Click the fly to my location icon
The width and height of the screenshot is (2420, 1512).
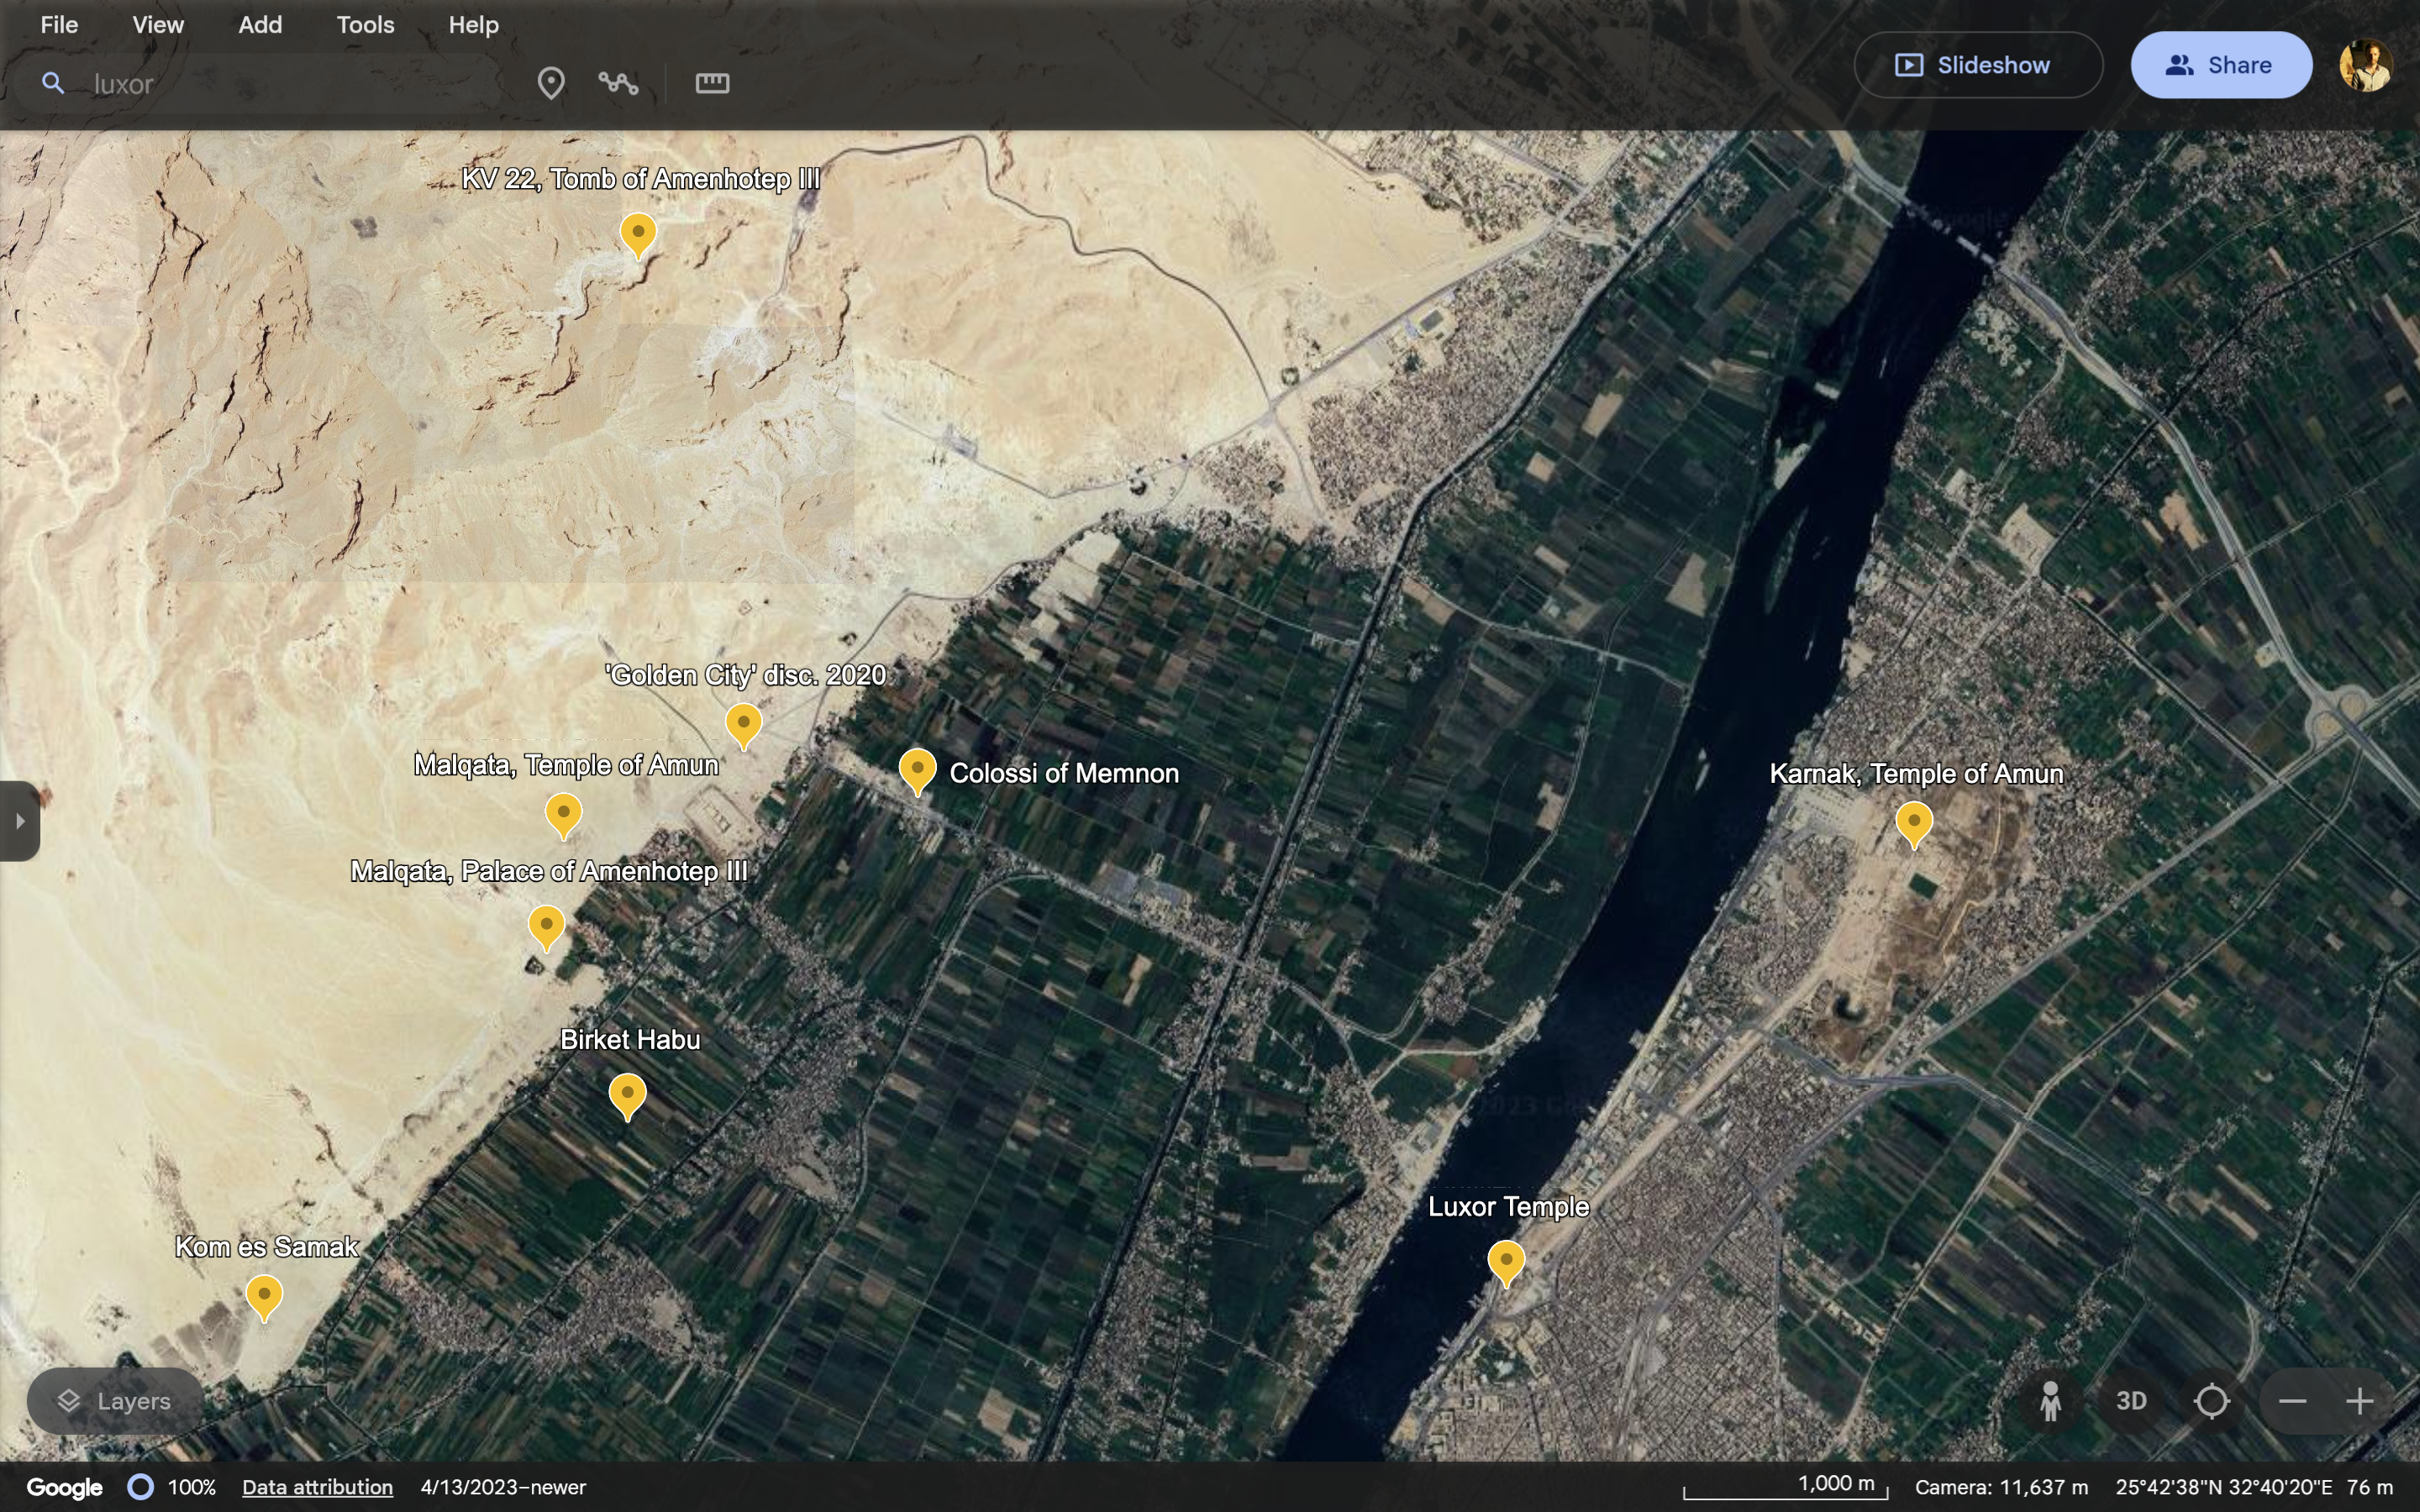click(2211, 1401)
